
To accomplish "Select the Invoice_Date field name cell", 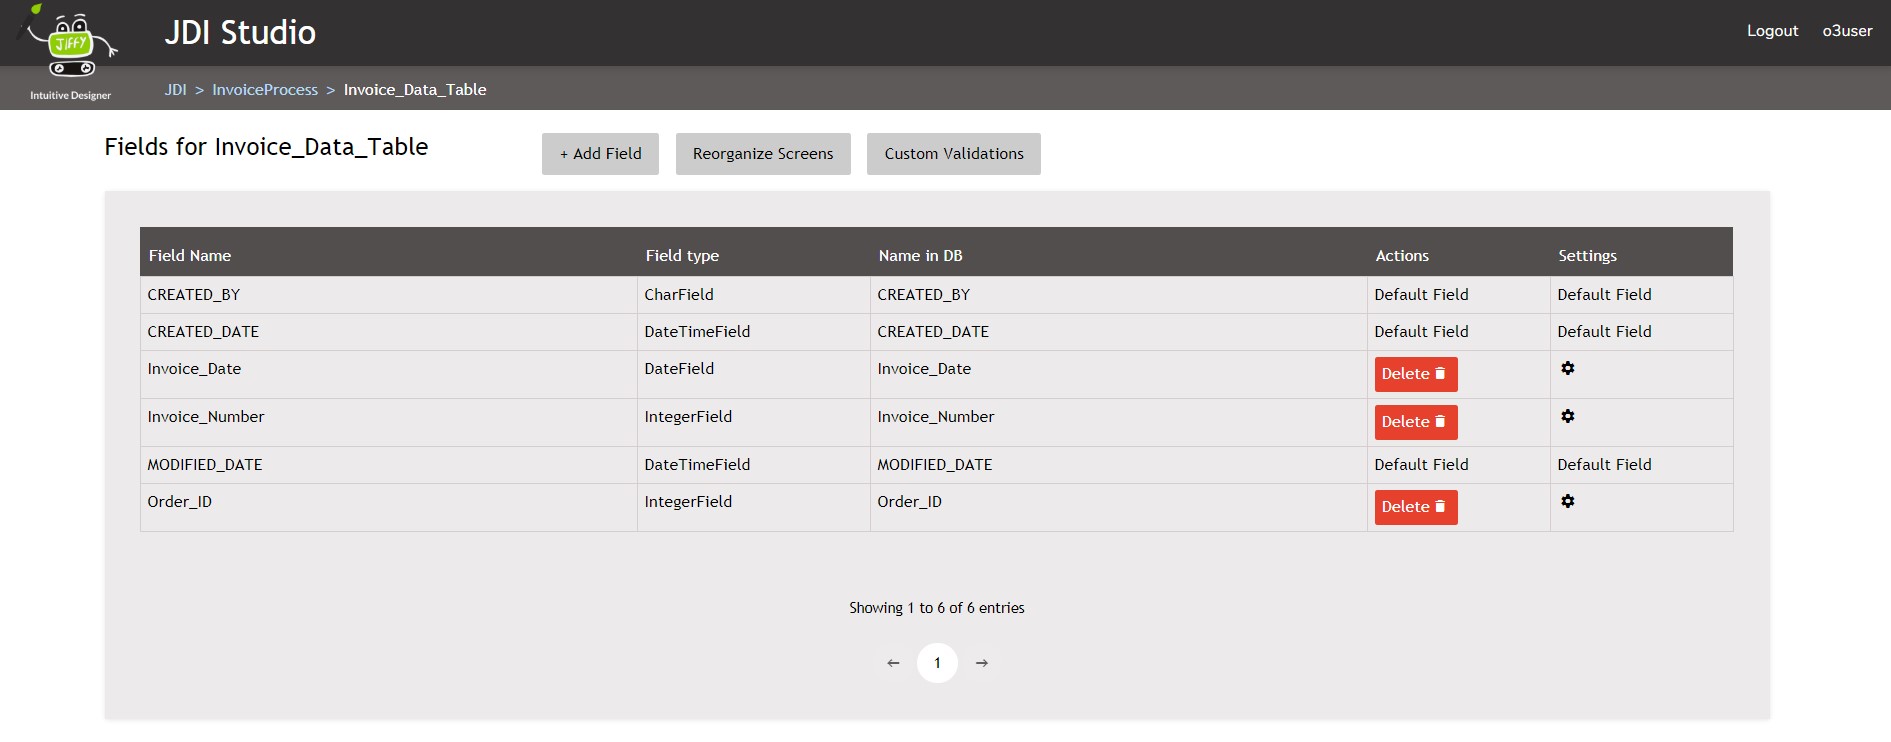I will tap(389, 375).
